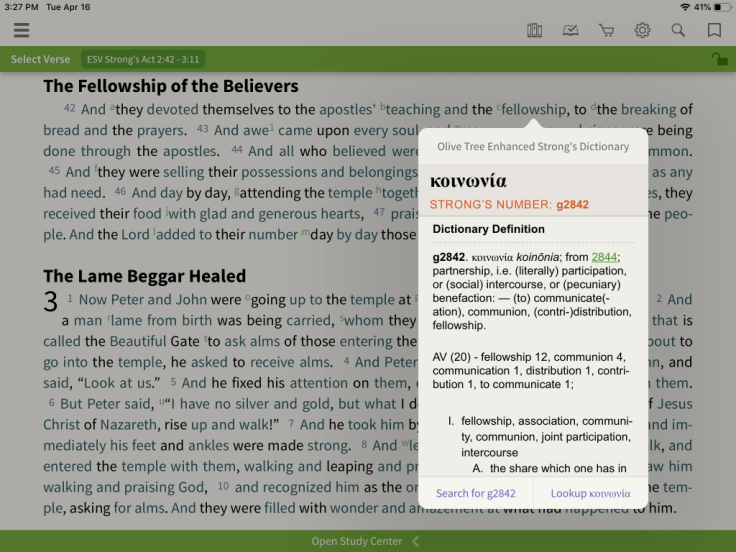The image size is (736, 552).
Task: Tap the word fellowship in verse 42
Action: [533, 109]
